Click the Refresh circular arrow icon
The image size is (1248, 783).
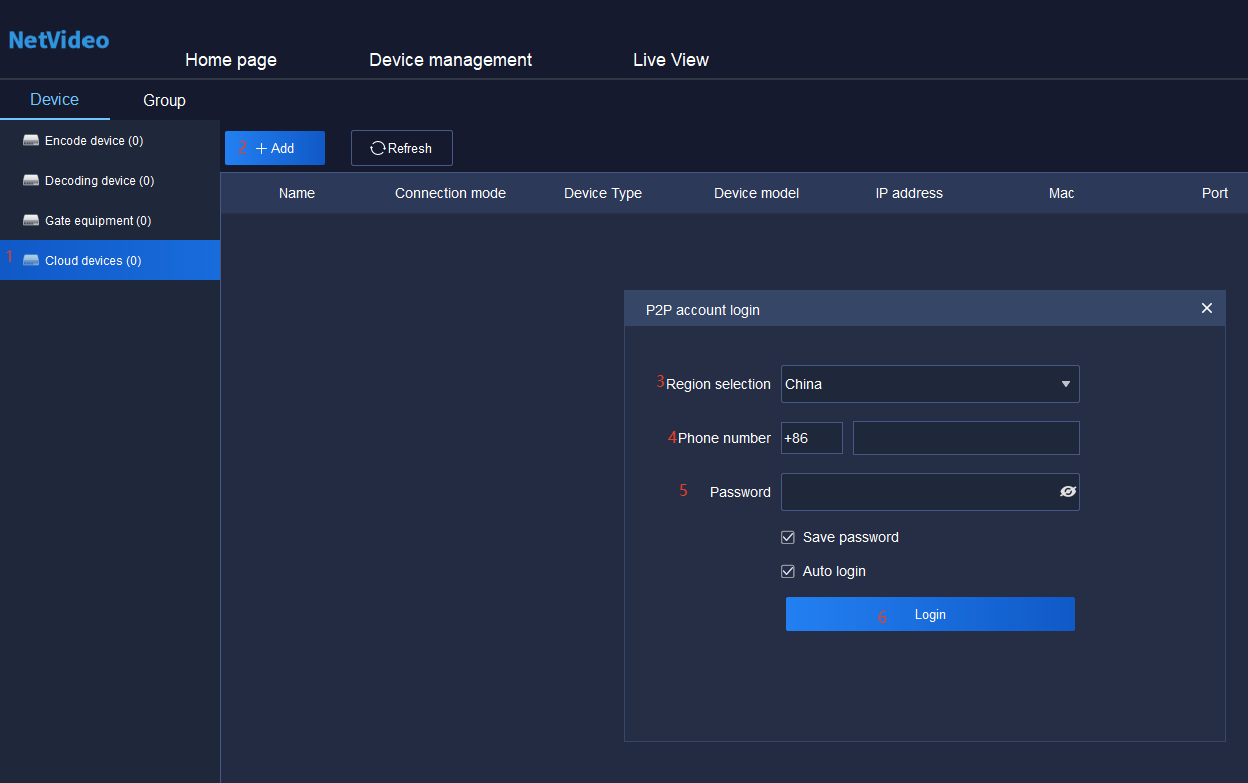coord(378,148)
